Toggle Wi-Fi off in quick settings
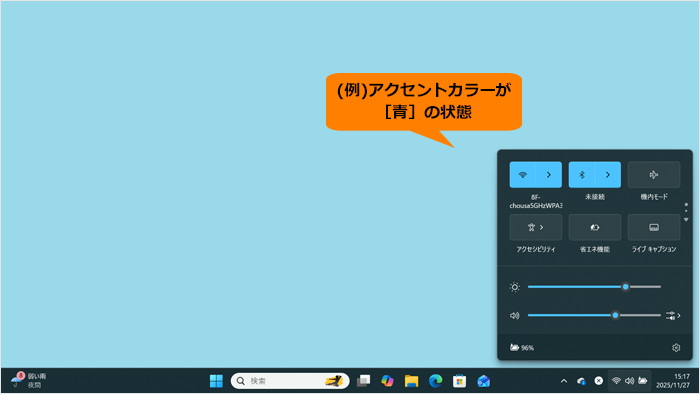This screenshot has height=394, width=700. tap(522, 175)
